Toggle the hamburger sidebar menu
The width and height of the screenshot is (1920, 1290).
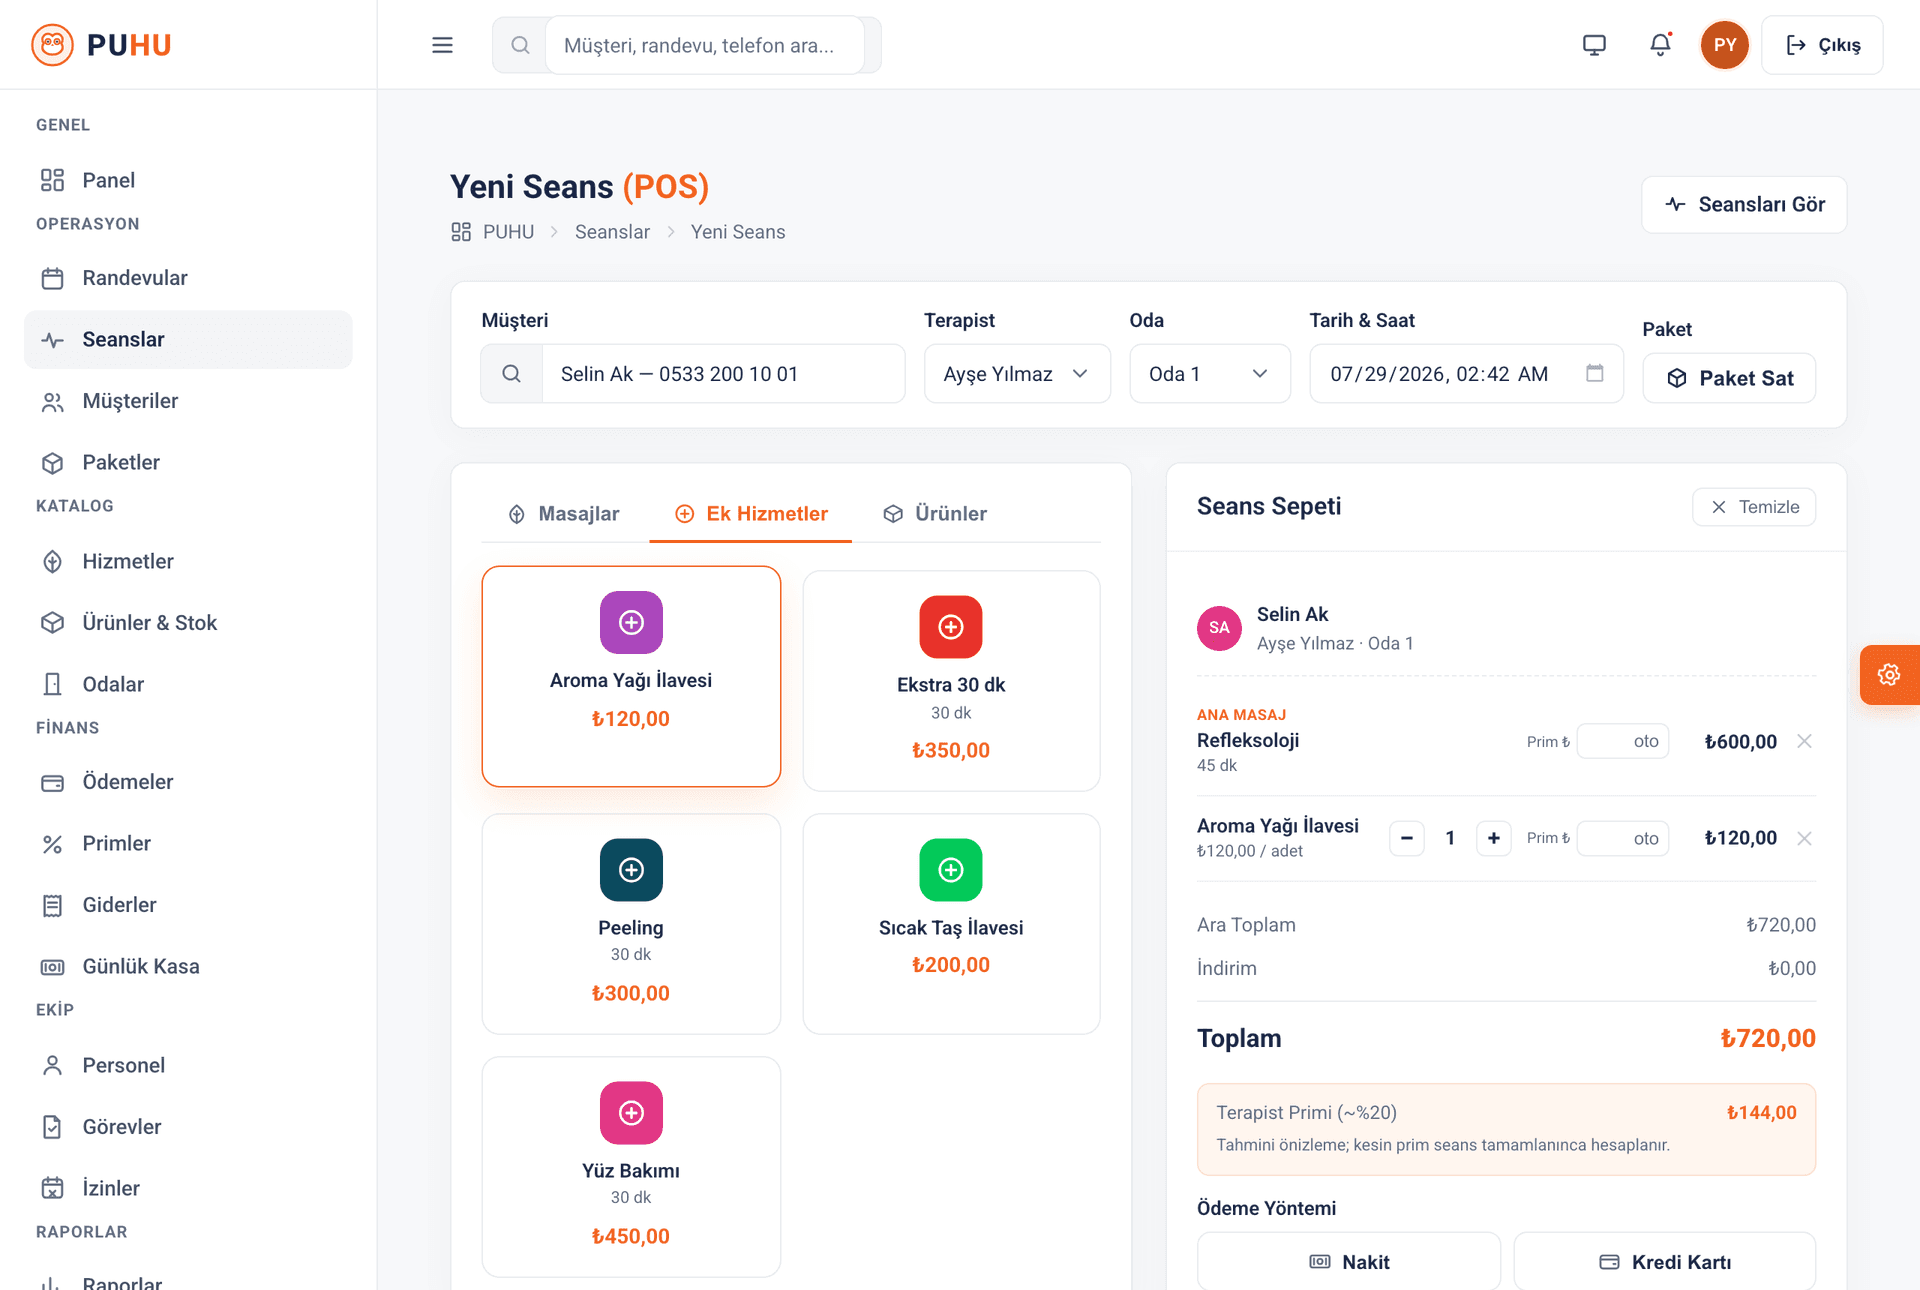442,45
